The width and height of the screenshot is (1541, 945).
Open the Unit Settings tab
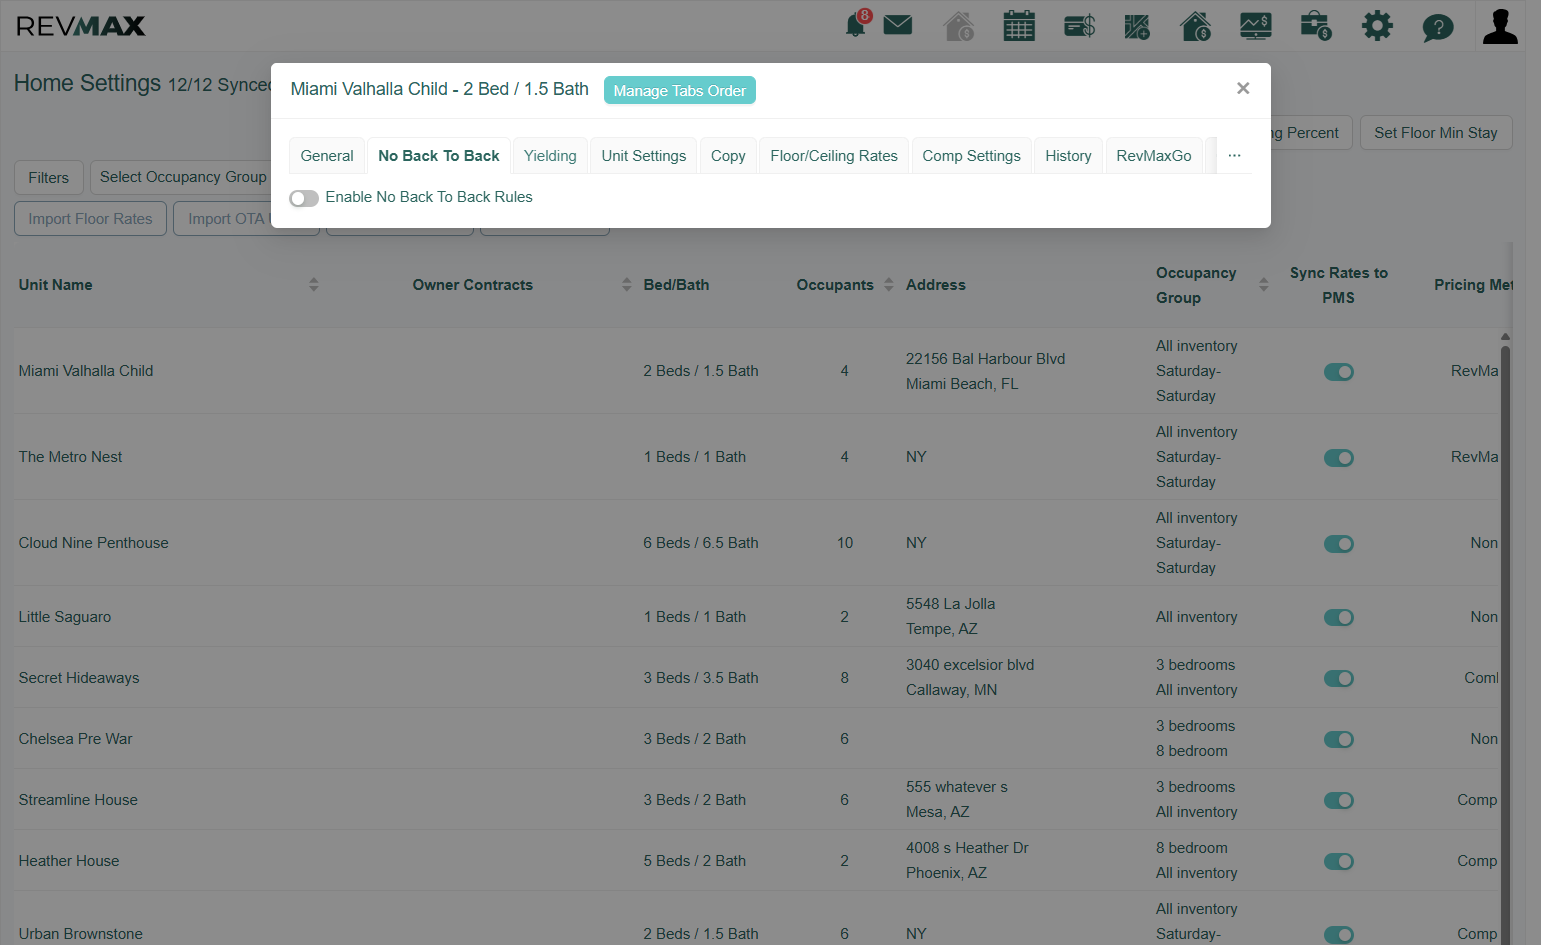tap(644, 156)
